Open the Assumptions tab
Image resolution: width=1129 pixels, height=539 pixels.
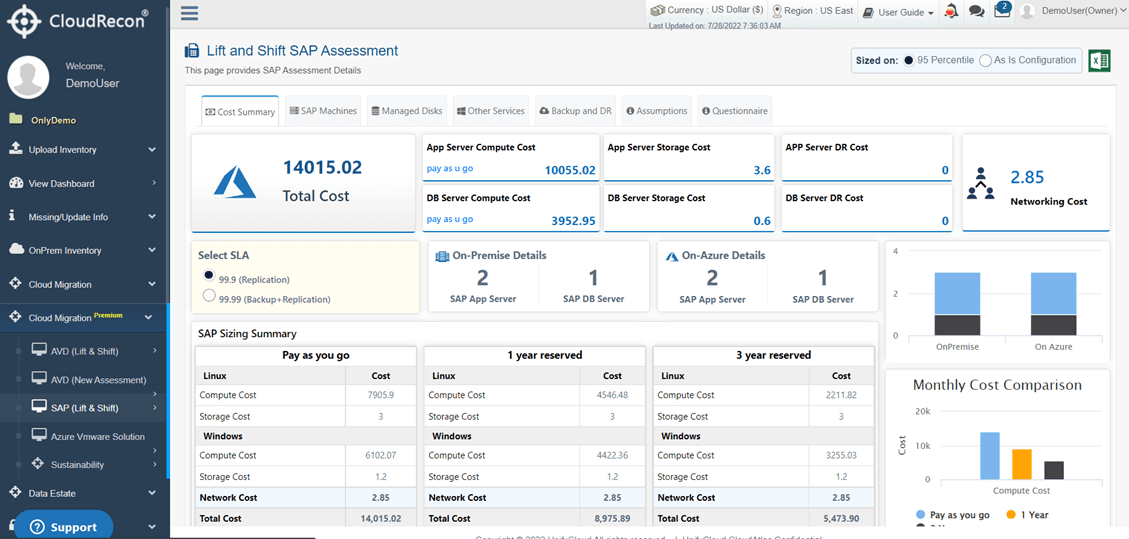(x=657, y=111)
